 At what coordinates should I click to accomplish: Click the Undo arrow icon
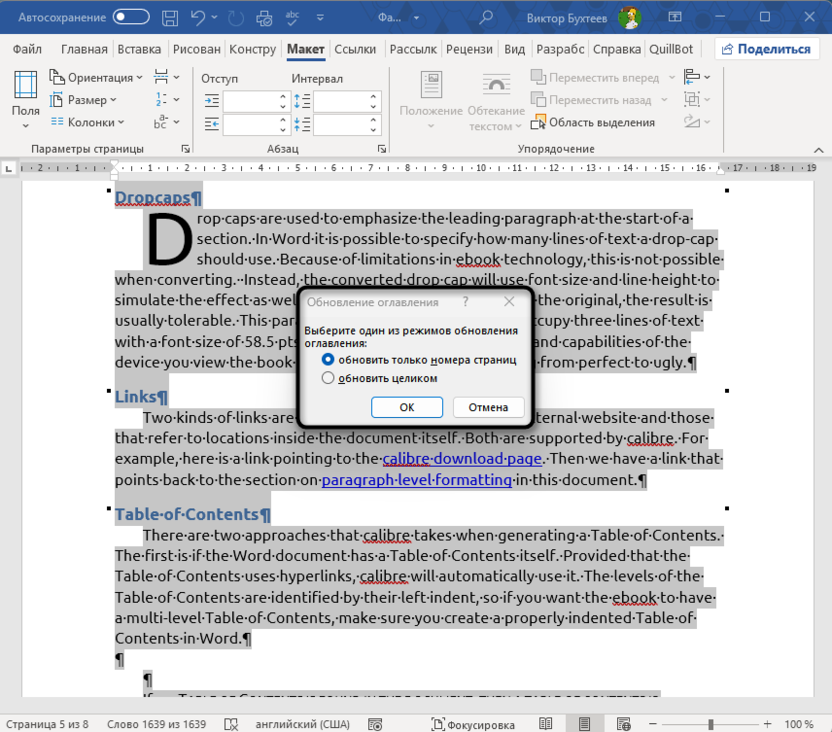pos(199,17)
